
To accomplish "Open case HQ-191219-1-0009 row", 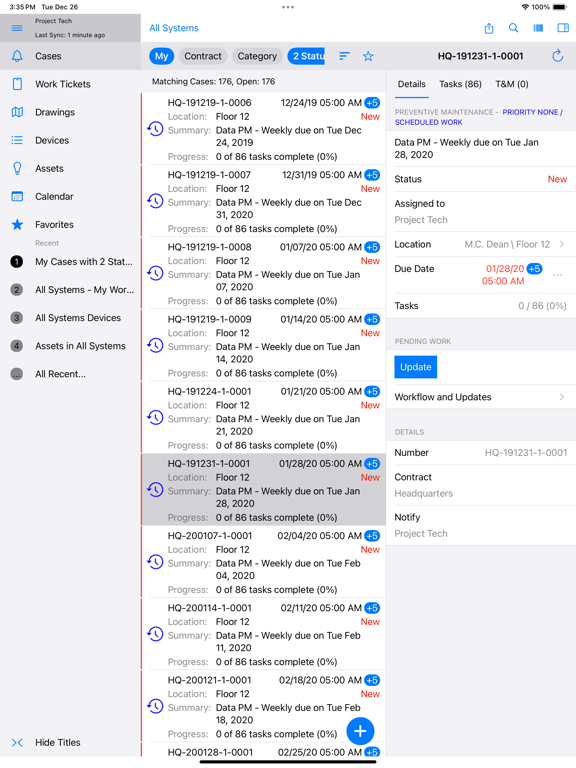I will (264, 345).
